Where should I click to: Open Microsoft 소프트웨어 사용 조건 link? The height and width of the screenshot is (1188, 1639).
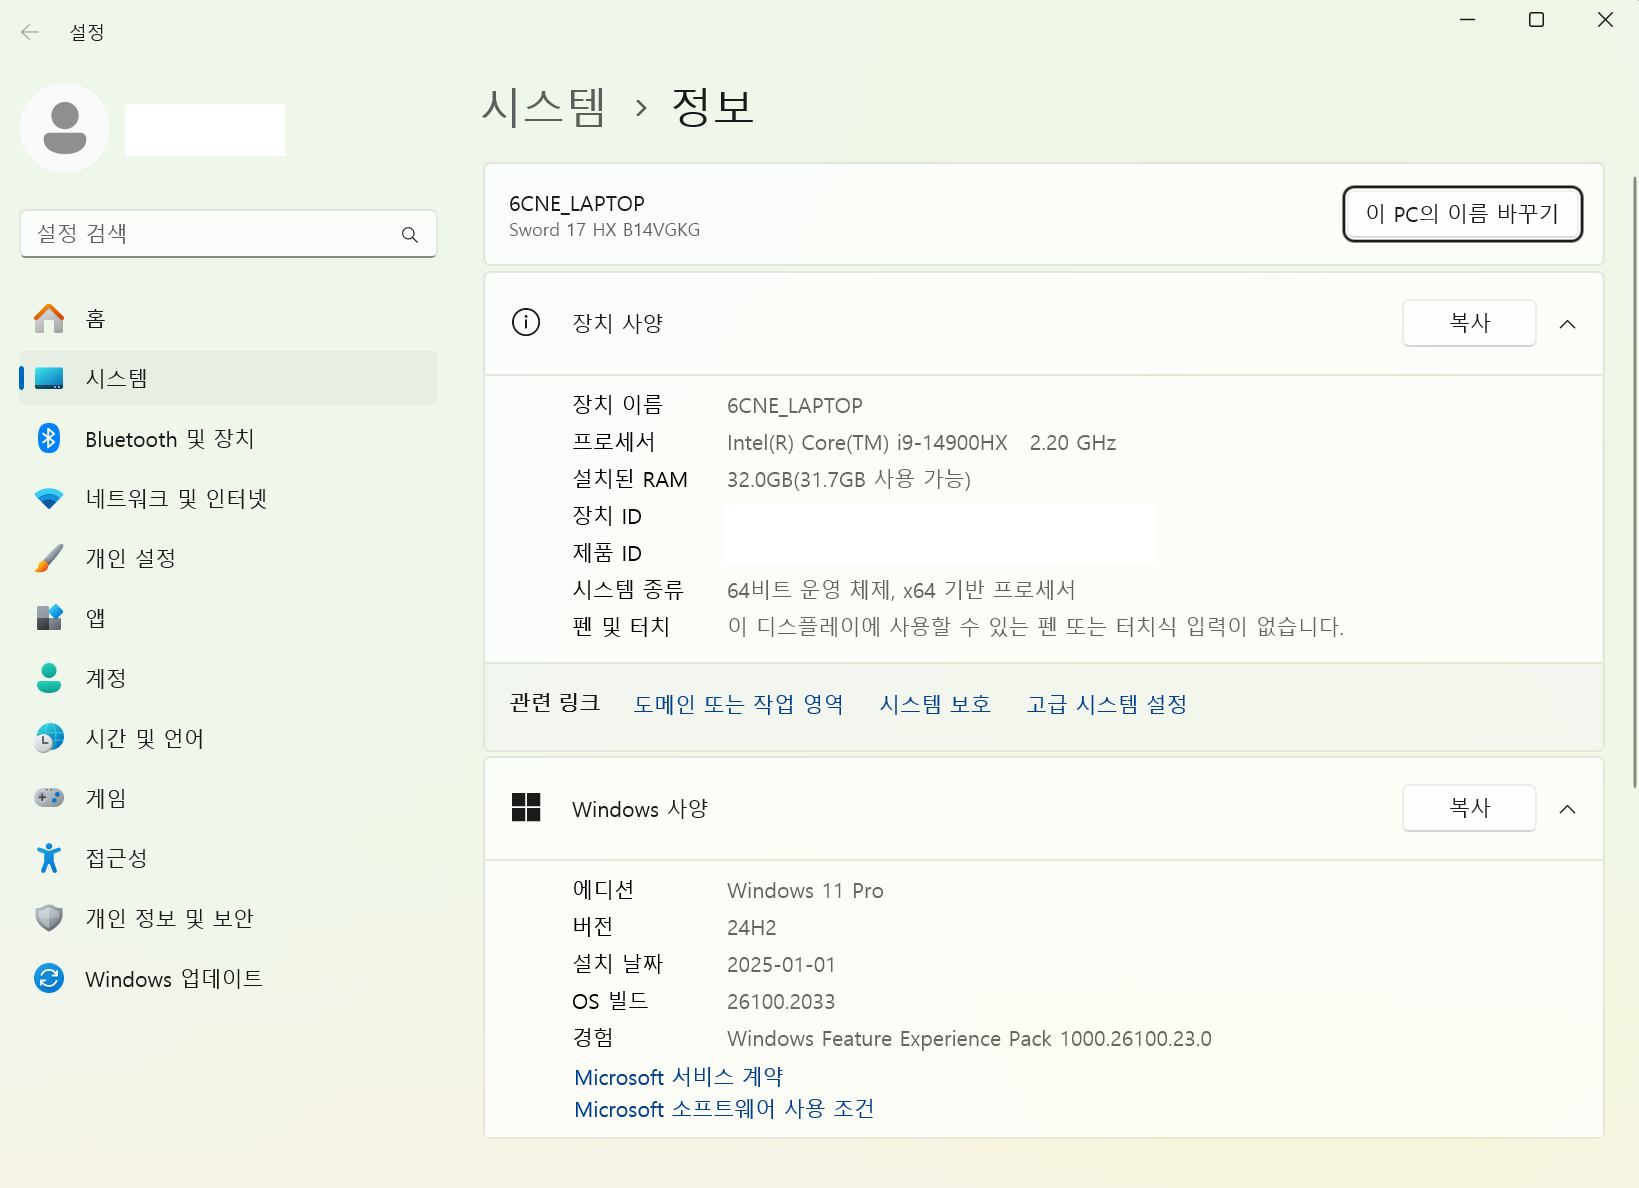tap(724, 1109)
